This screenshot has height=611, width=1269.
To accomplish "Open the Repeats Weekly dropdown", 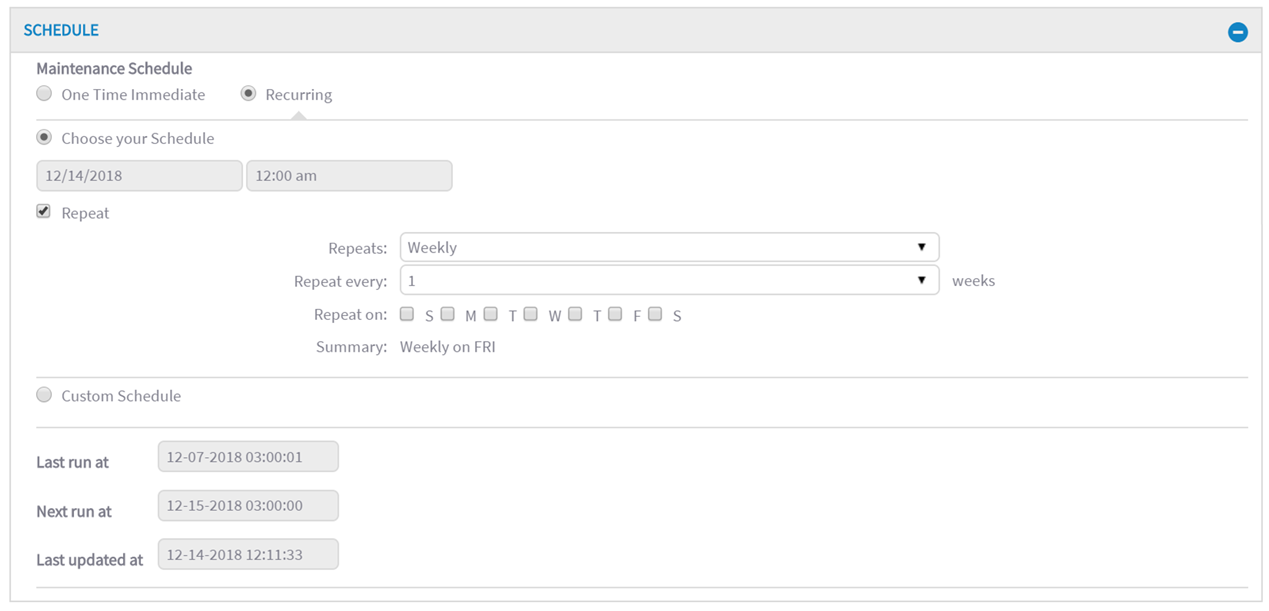I will [x=669, y=247].
